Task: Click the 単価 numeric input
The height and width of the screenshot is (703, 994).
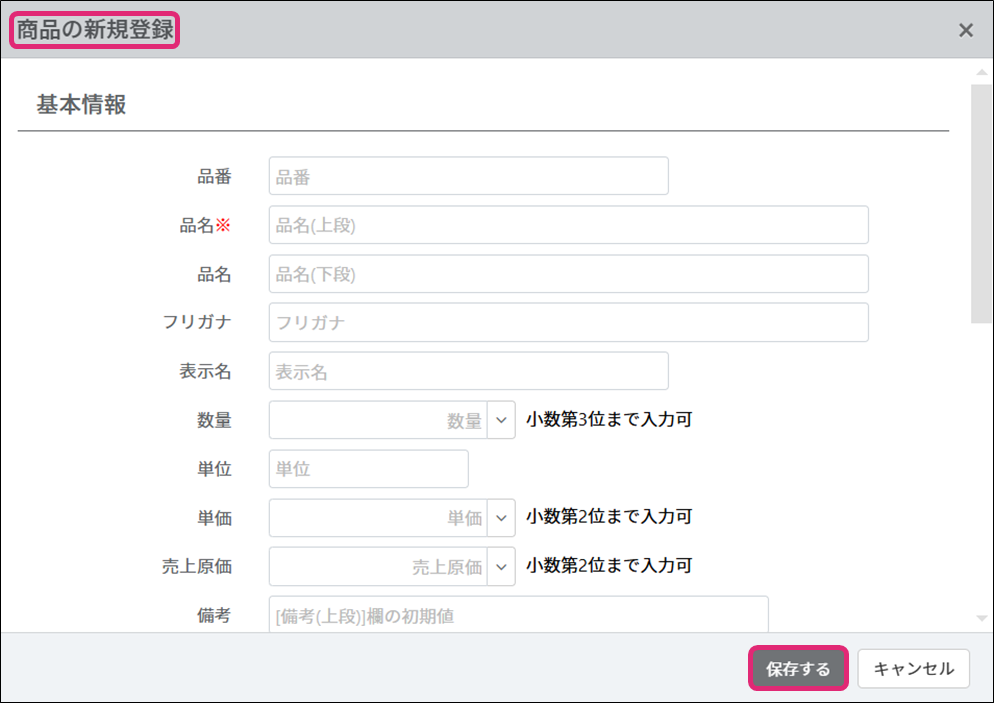Action: (378, 518)
